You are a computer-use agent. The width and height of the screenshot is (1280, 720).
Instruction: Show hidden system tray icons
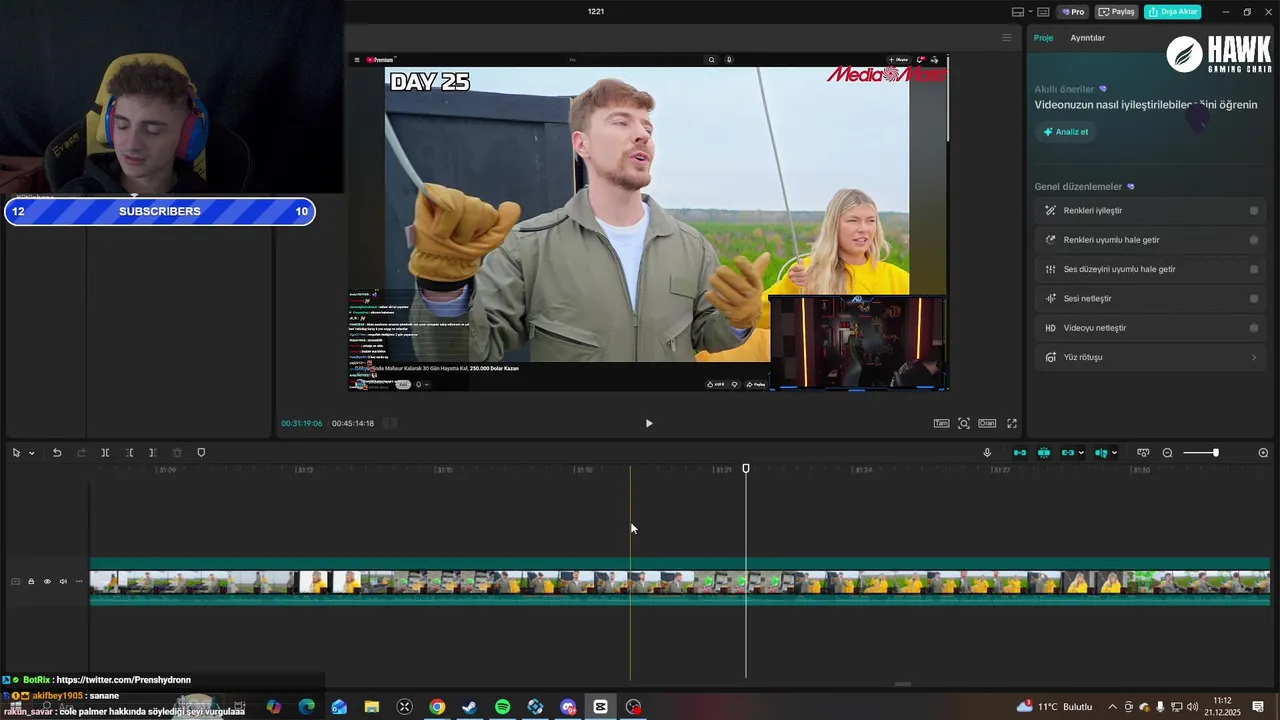coord(1112,707)
